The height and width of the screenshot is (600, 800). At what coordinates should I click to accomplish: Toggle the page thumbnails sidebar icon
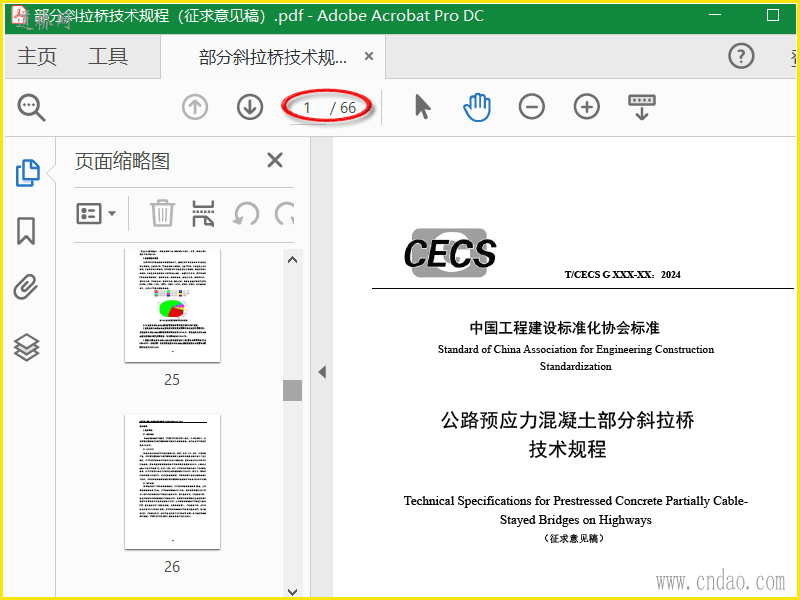[28, 173]
